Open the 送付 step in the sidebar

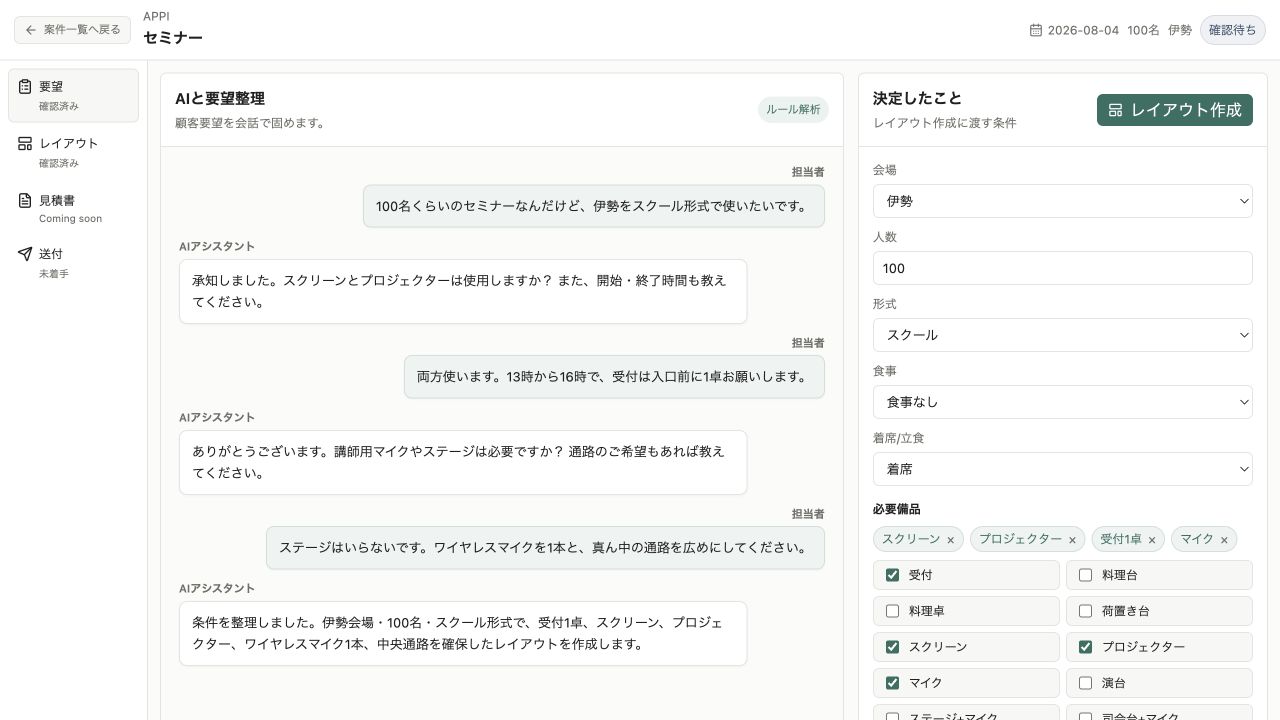73,263
